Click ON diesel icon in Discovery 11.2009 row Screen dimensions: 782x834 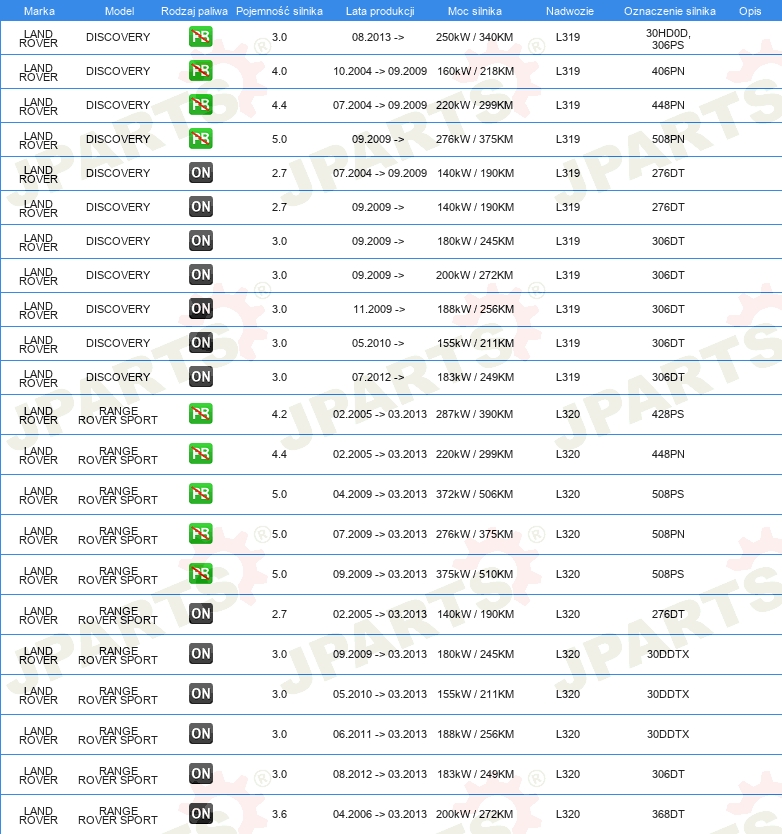pos(201,309)
